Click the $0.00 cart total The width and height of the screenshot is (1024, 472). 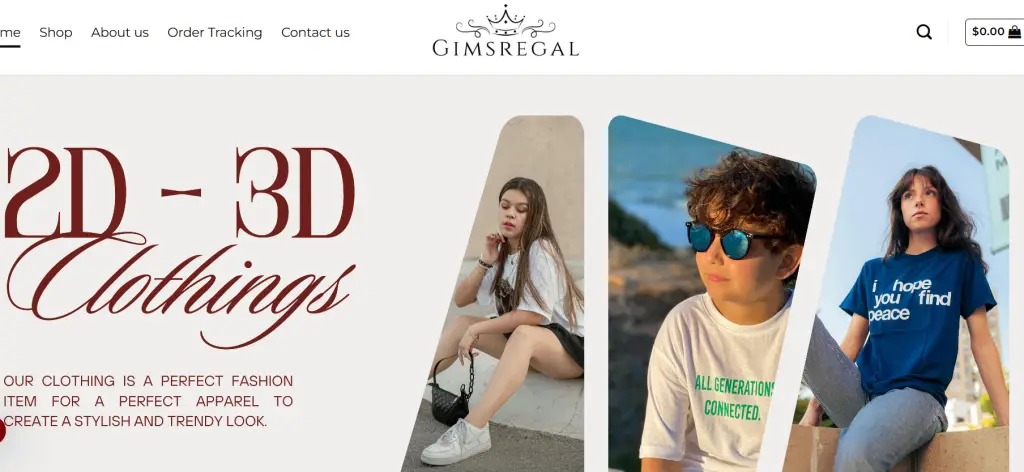click(988, 31)
